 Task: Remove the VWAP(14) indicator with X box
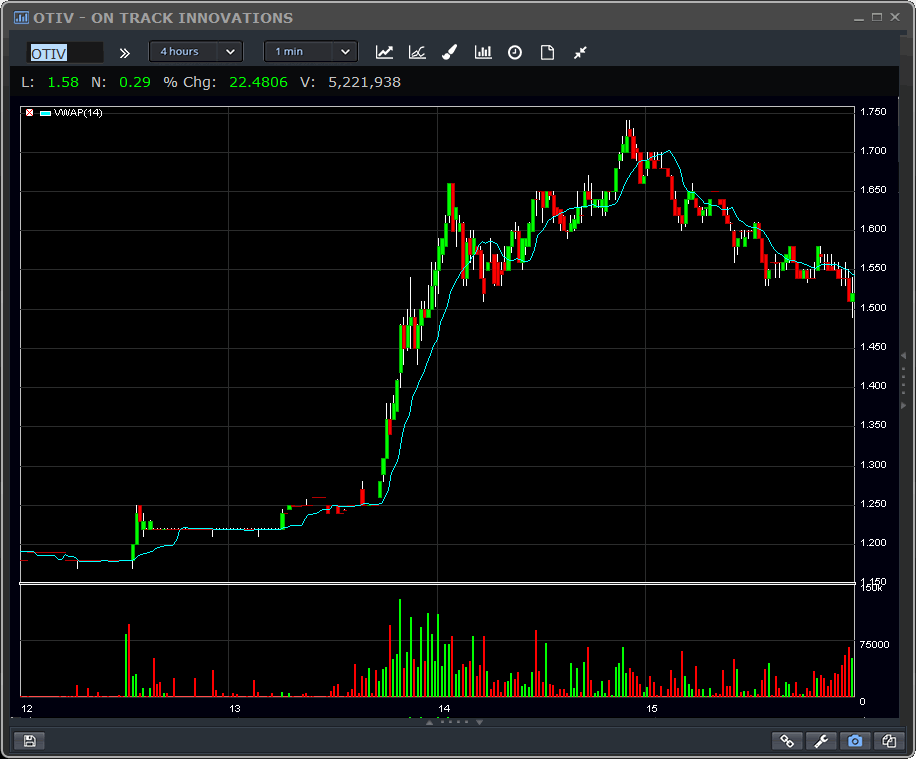[x=29, y=113]
